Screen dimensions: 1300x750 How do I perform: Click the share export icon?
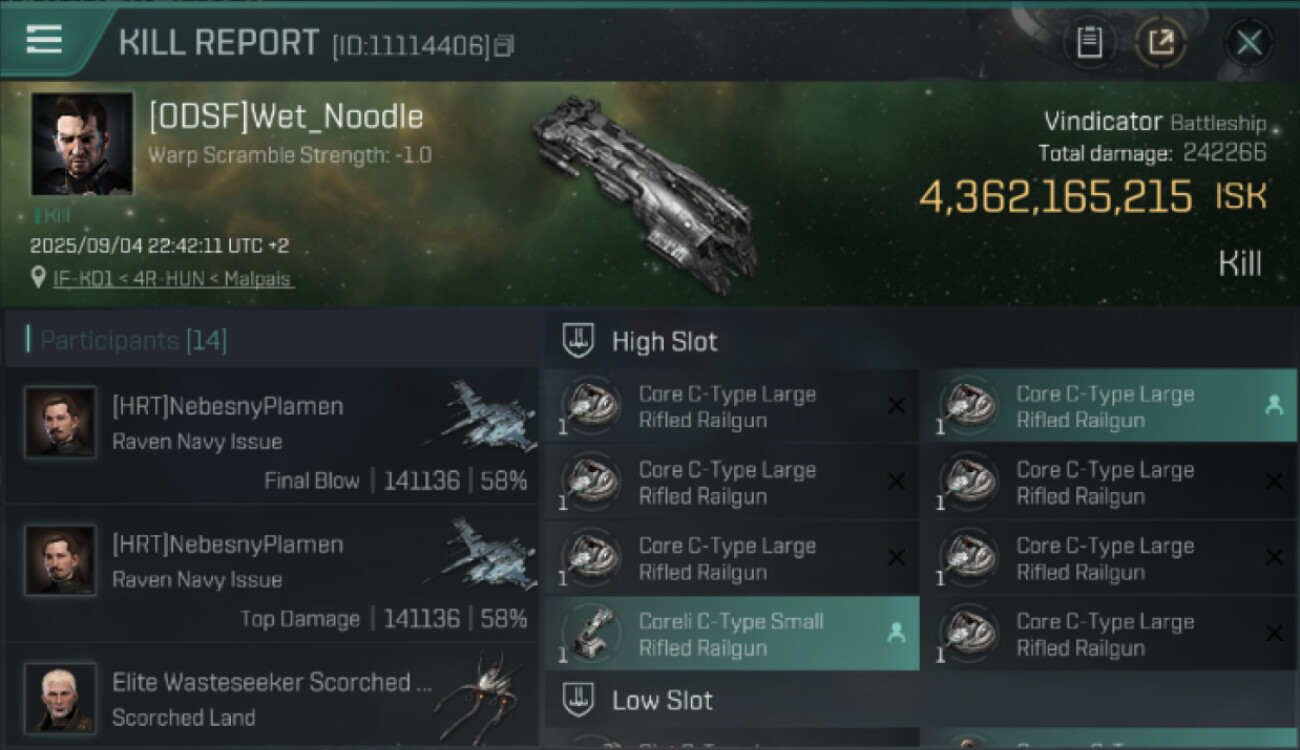[x=1161, y=42]
